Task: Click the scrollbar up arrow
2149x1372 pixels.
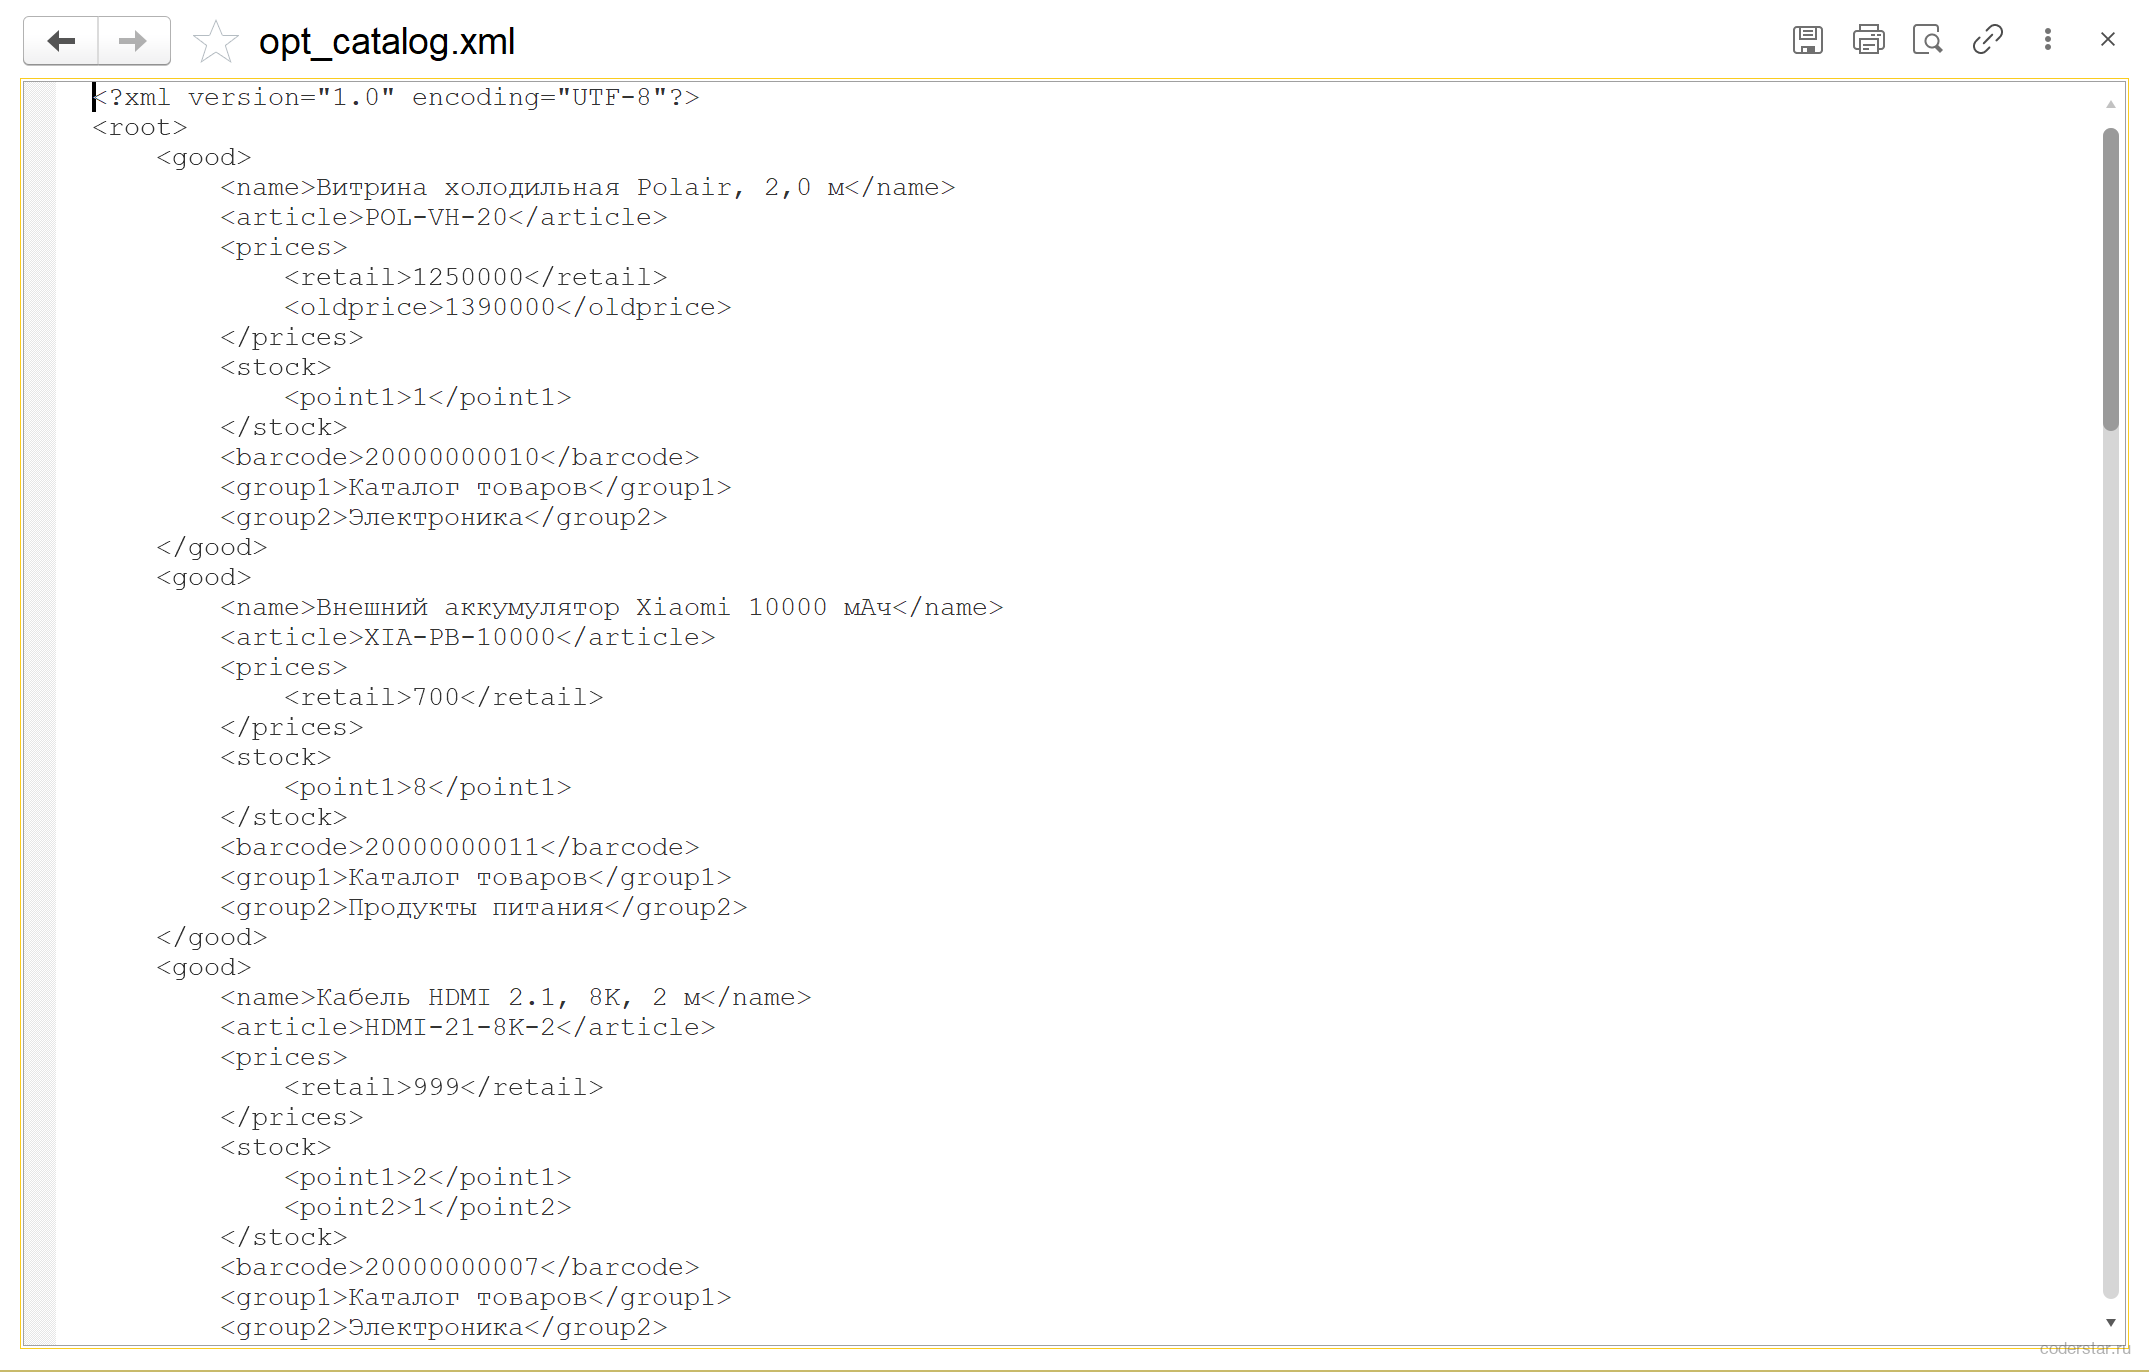Action: (x=2110, y=104)
